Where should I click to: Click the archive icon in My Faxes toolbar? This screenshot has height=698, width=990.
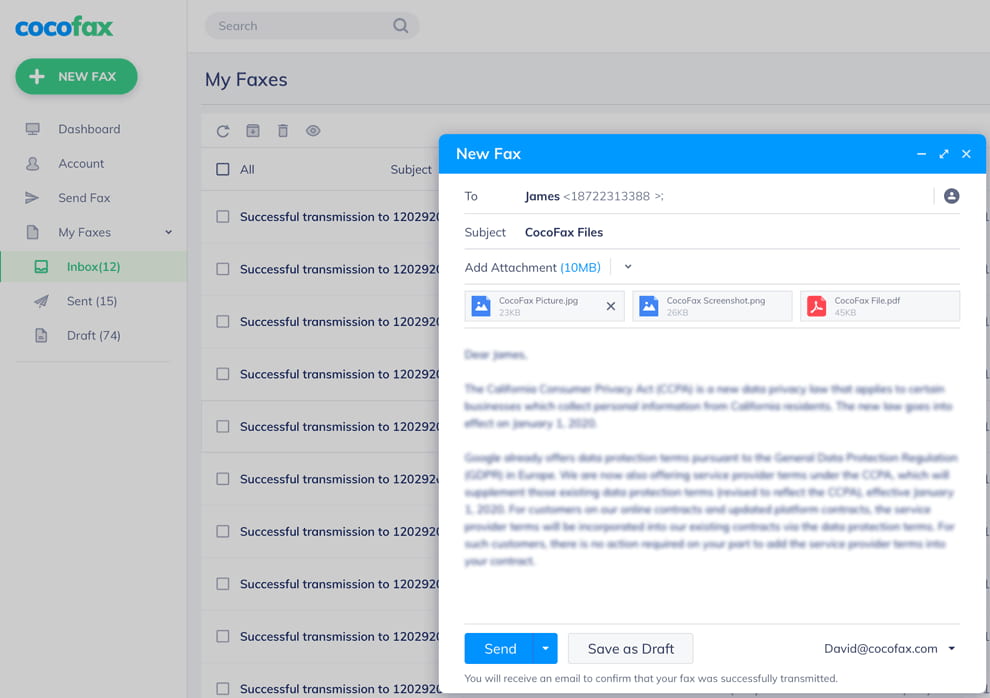(x=253, y=131)
